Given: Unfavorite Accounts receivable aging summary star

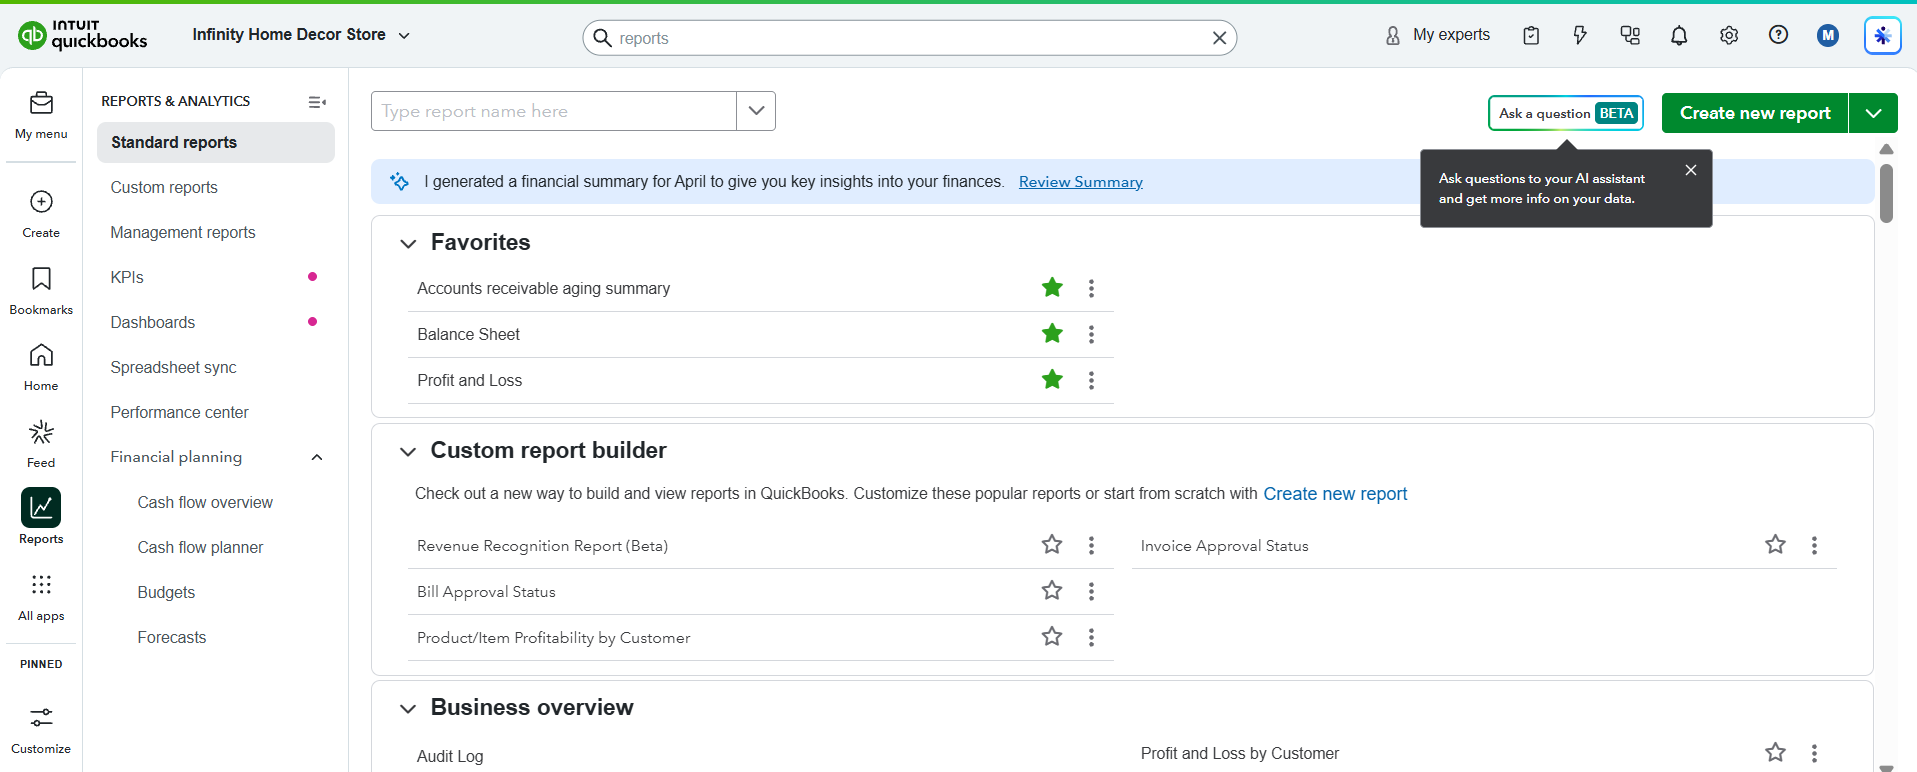Looking at the screenshot, I should (1052, 287).
